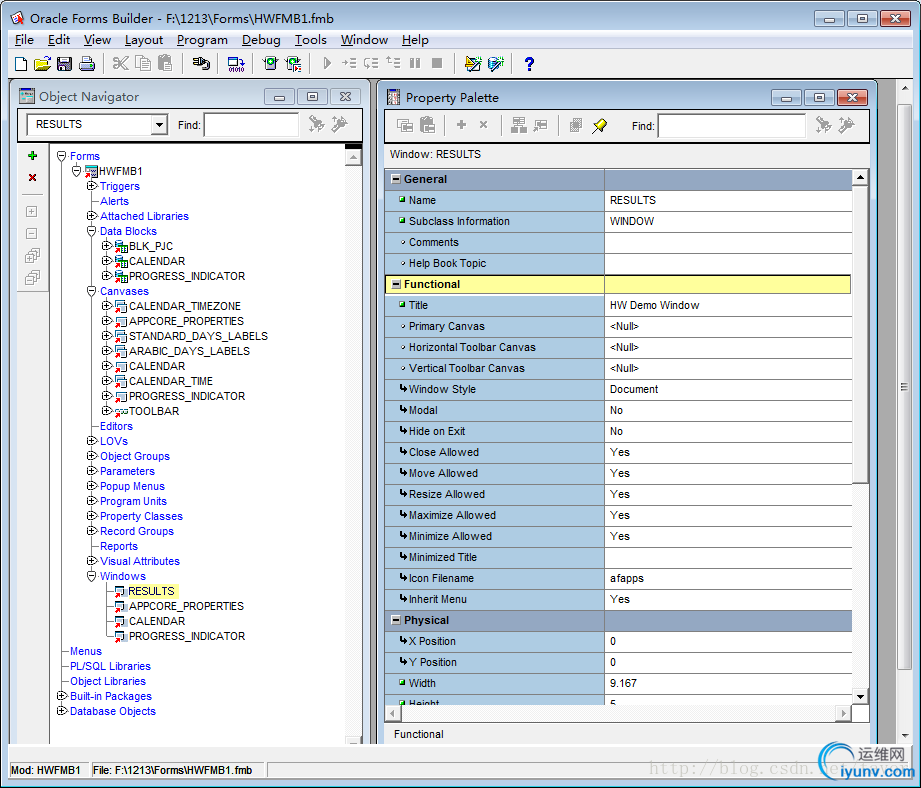Screen dimensions: 921x788
Task: Open the RESULTS dropdown in Object Navigator
Action: click(x=159, y=124)
